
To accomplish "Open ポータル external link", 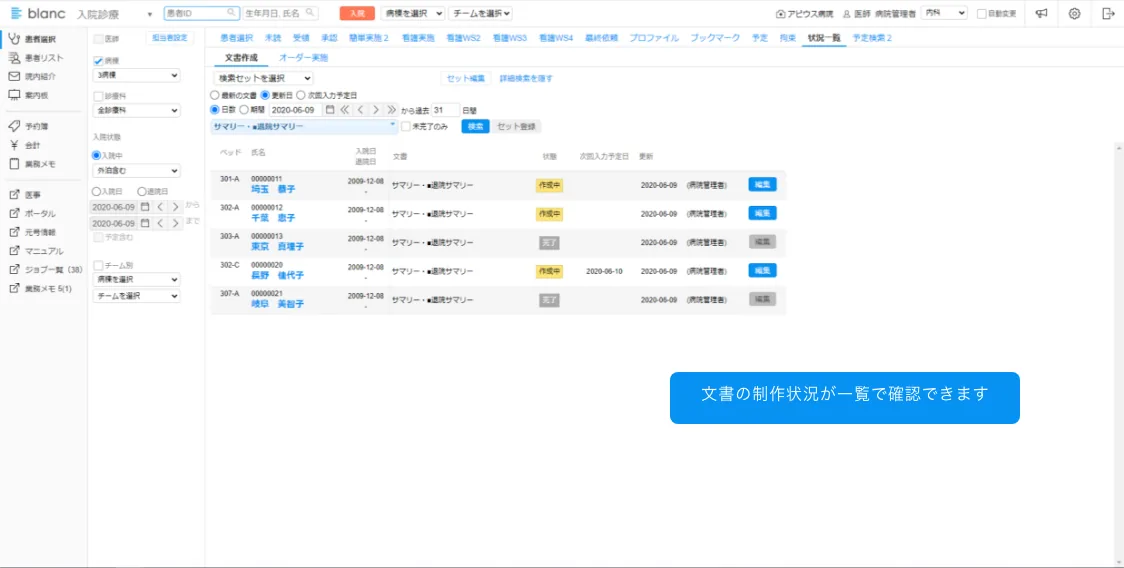I will click(32, 213).
